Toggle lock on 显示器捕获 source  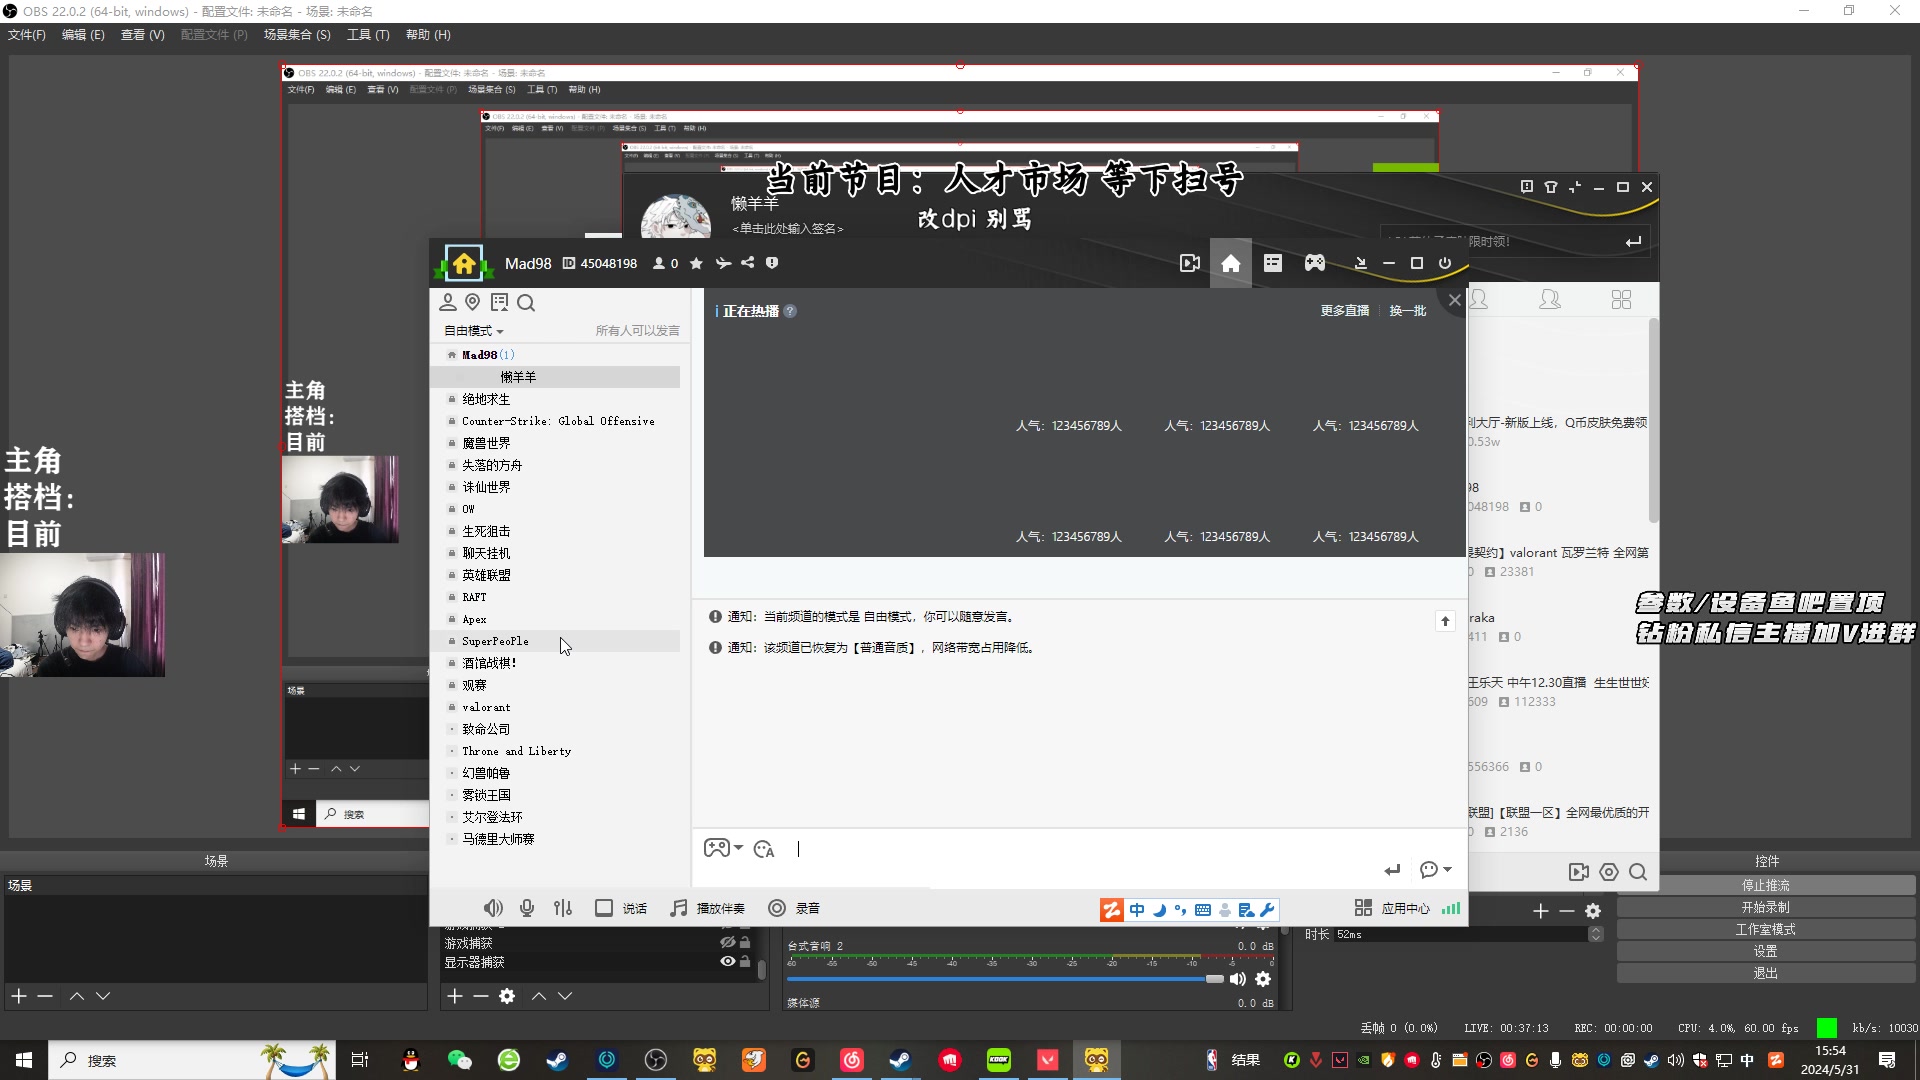point(745,961)
